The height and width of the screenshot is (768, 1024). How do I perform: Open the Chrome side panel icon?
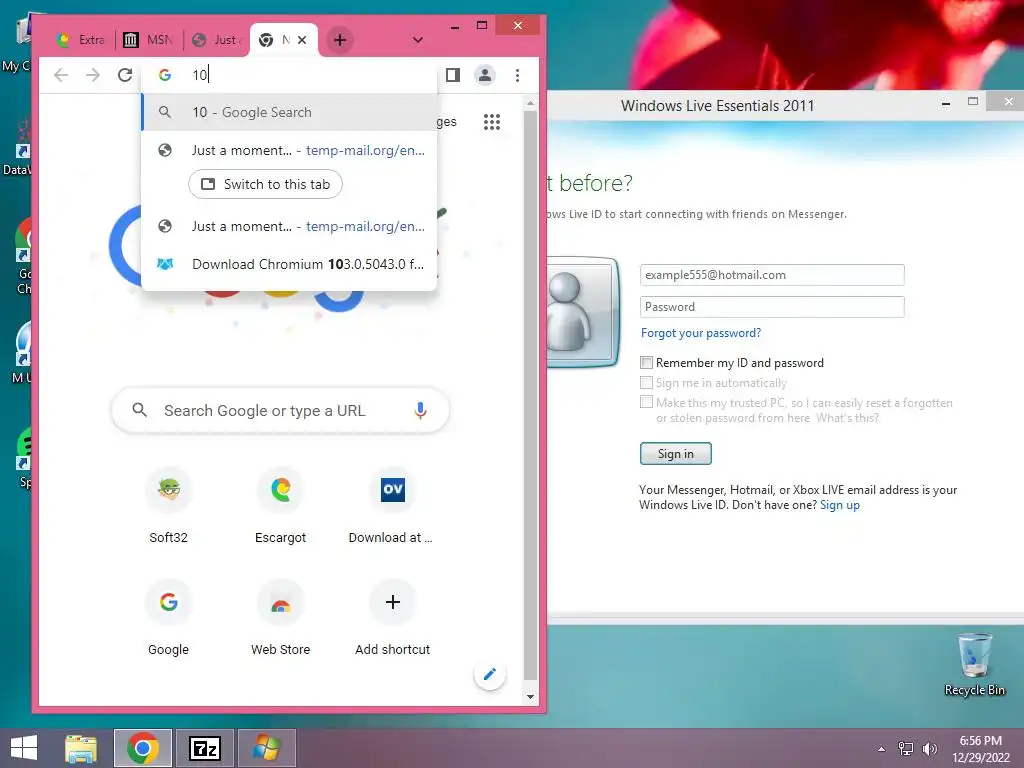(x=453, y=75)
